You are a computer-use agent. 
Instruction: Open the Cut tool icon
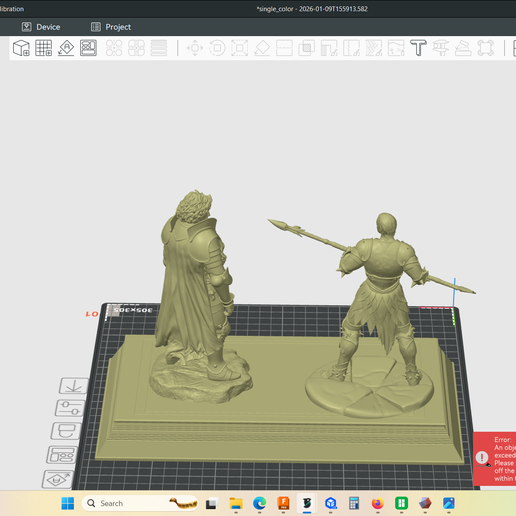(284, 48)
